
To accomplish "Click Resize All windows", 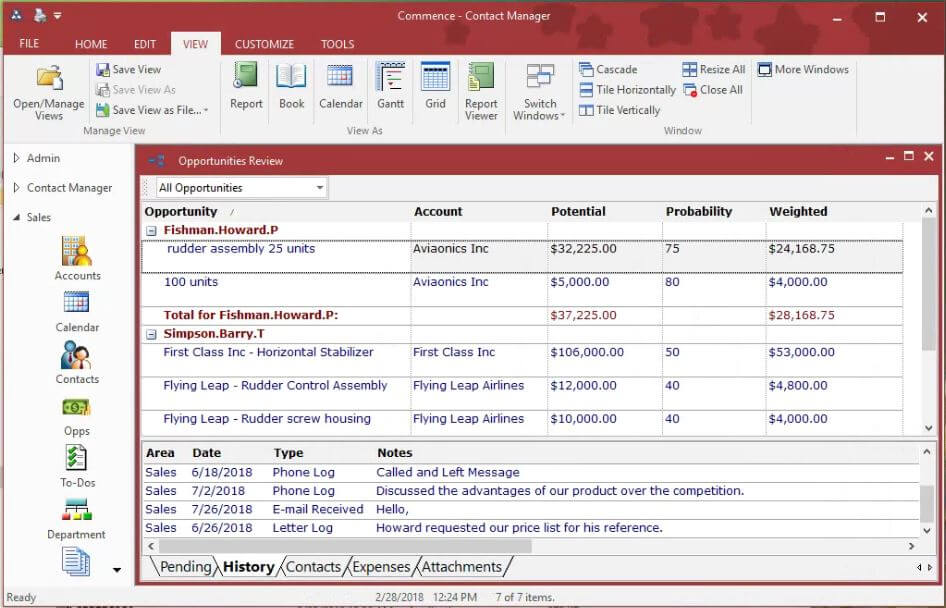I will [x=714, y=69].
